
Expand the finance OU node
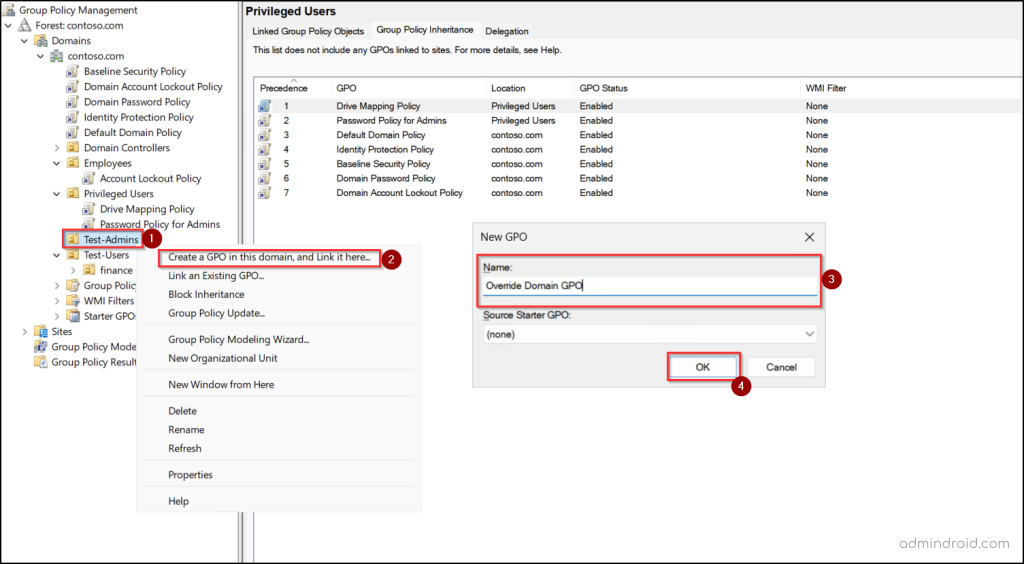click(73, 270)
